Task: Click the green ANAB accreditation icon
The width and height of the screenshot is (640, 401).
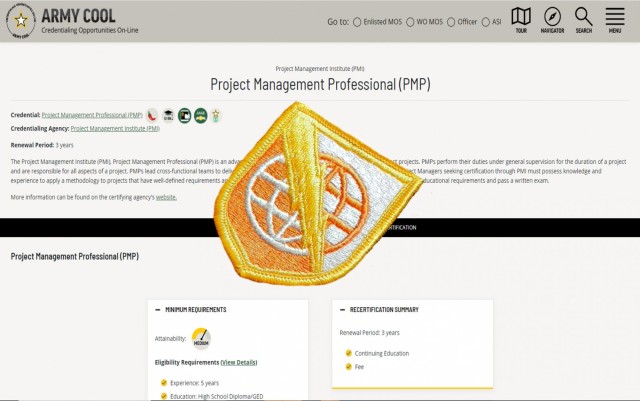Action: [x=200, y=116]
